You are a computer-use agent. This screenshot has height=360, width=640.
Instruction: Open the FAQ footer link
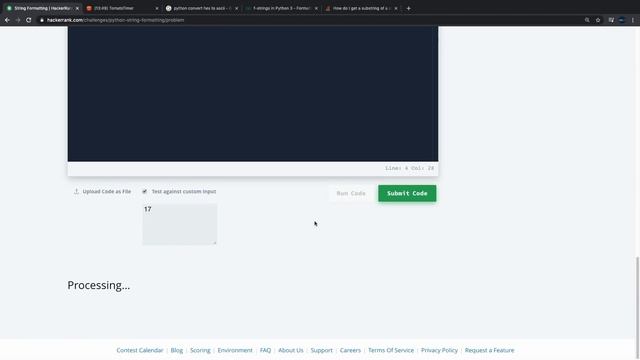tap(265, 350)
